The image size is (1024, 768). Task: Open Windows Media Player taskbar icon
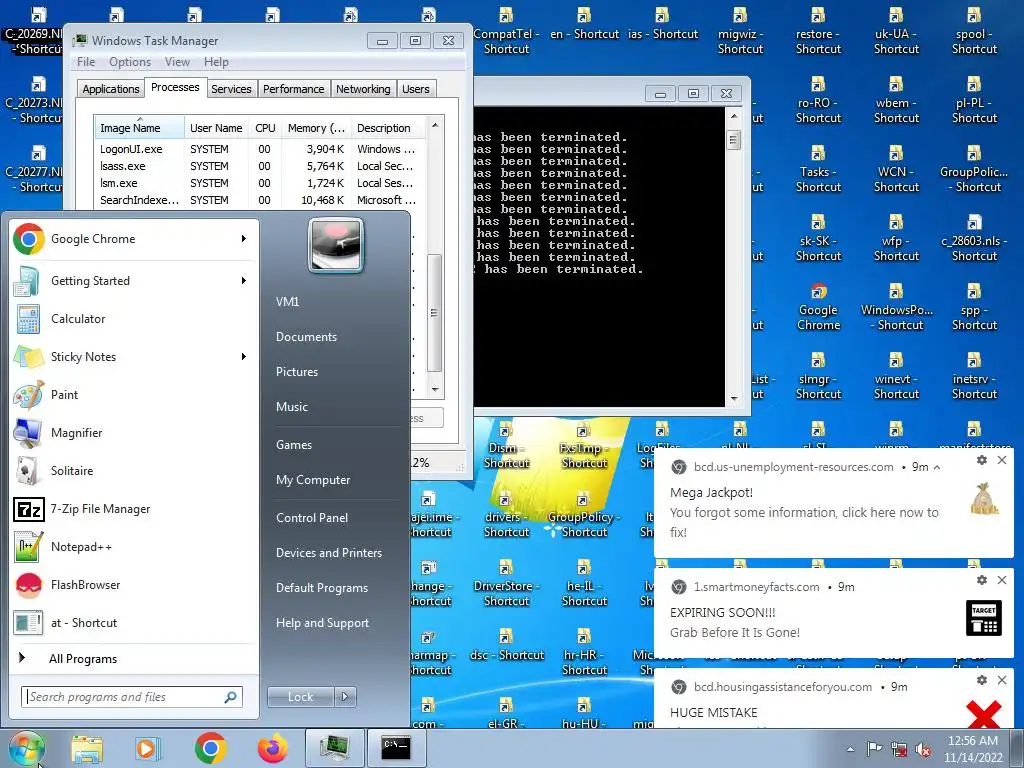coord(148,748)
